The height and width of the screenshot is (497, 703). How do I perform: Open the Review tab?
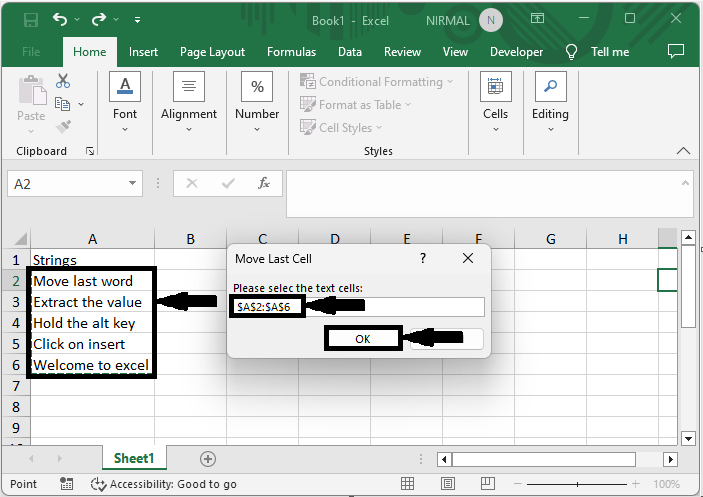click(x=402, y=52)
